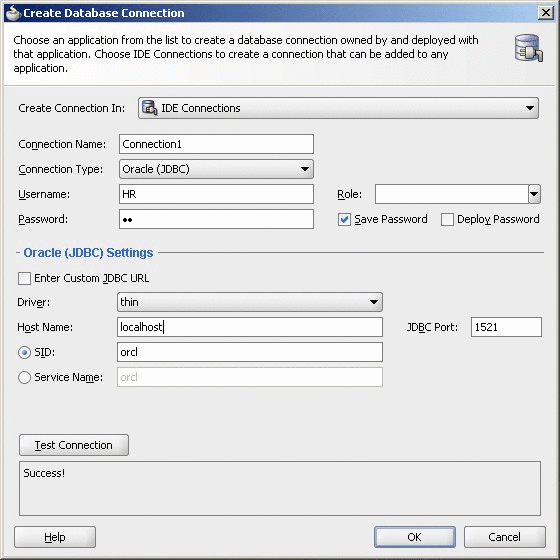
Task: Click the OK button
Action: [x=415, y=537]
